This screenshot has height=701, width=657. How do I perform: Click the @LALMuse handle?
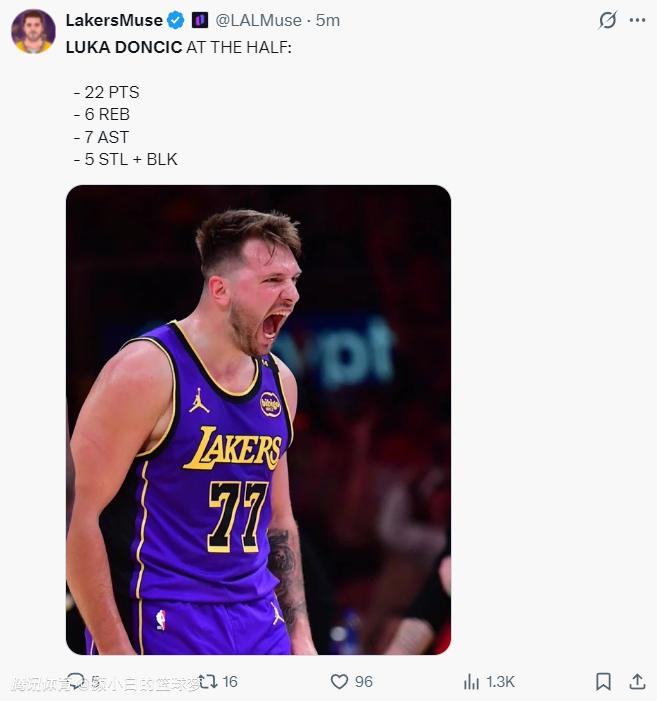tap(258, 20)
